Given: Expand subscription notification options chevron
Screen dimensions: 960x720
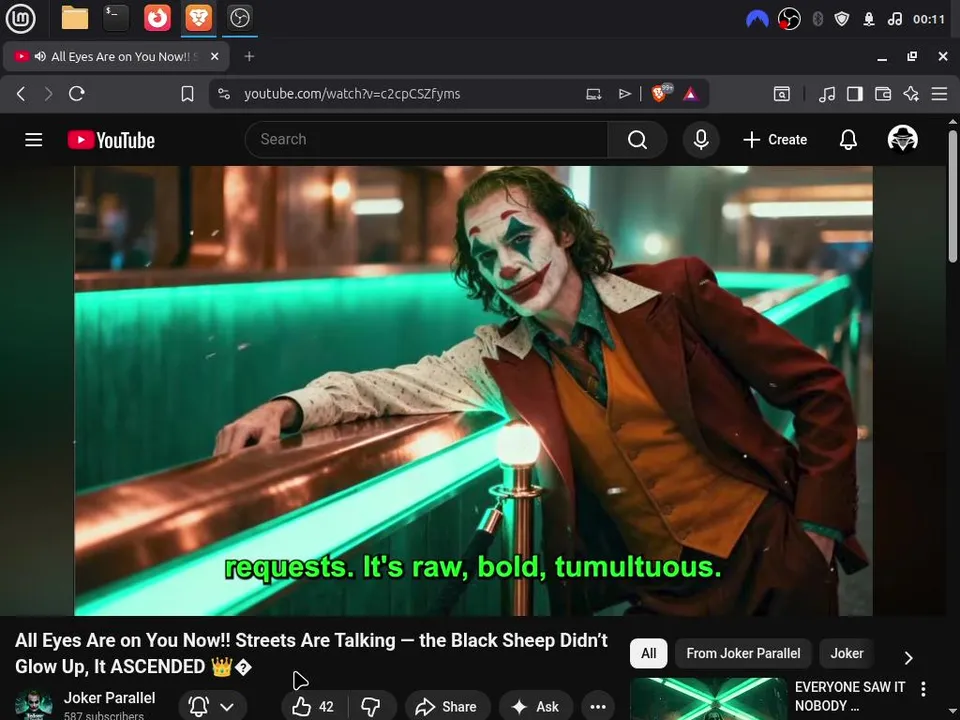Looking at the screenshot, I should tap(227, 707).
